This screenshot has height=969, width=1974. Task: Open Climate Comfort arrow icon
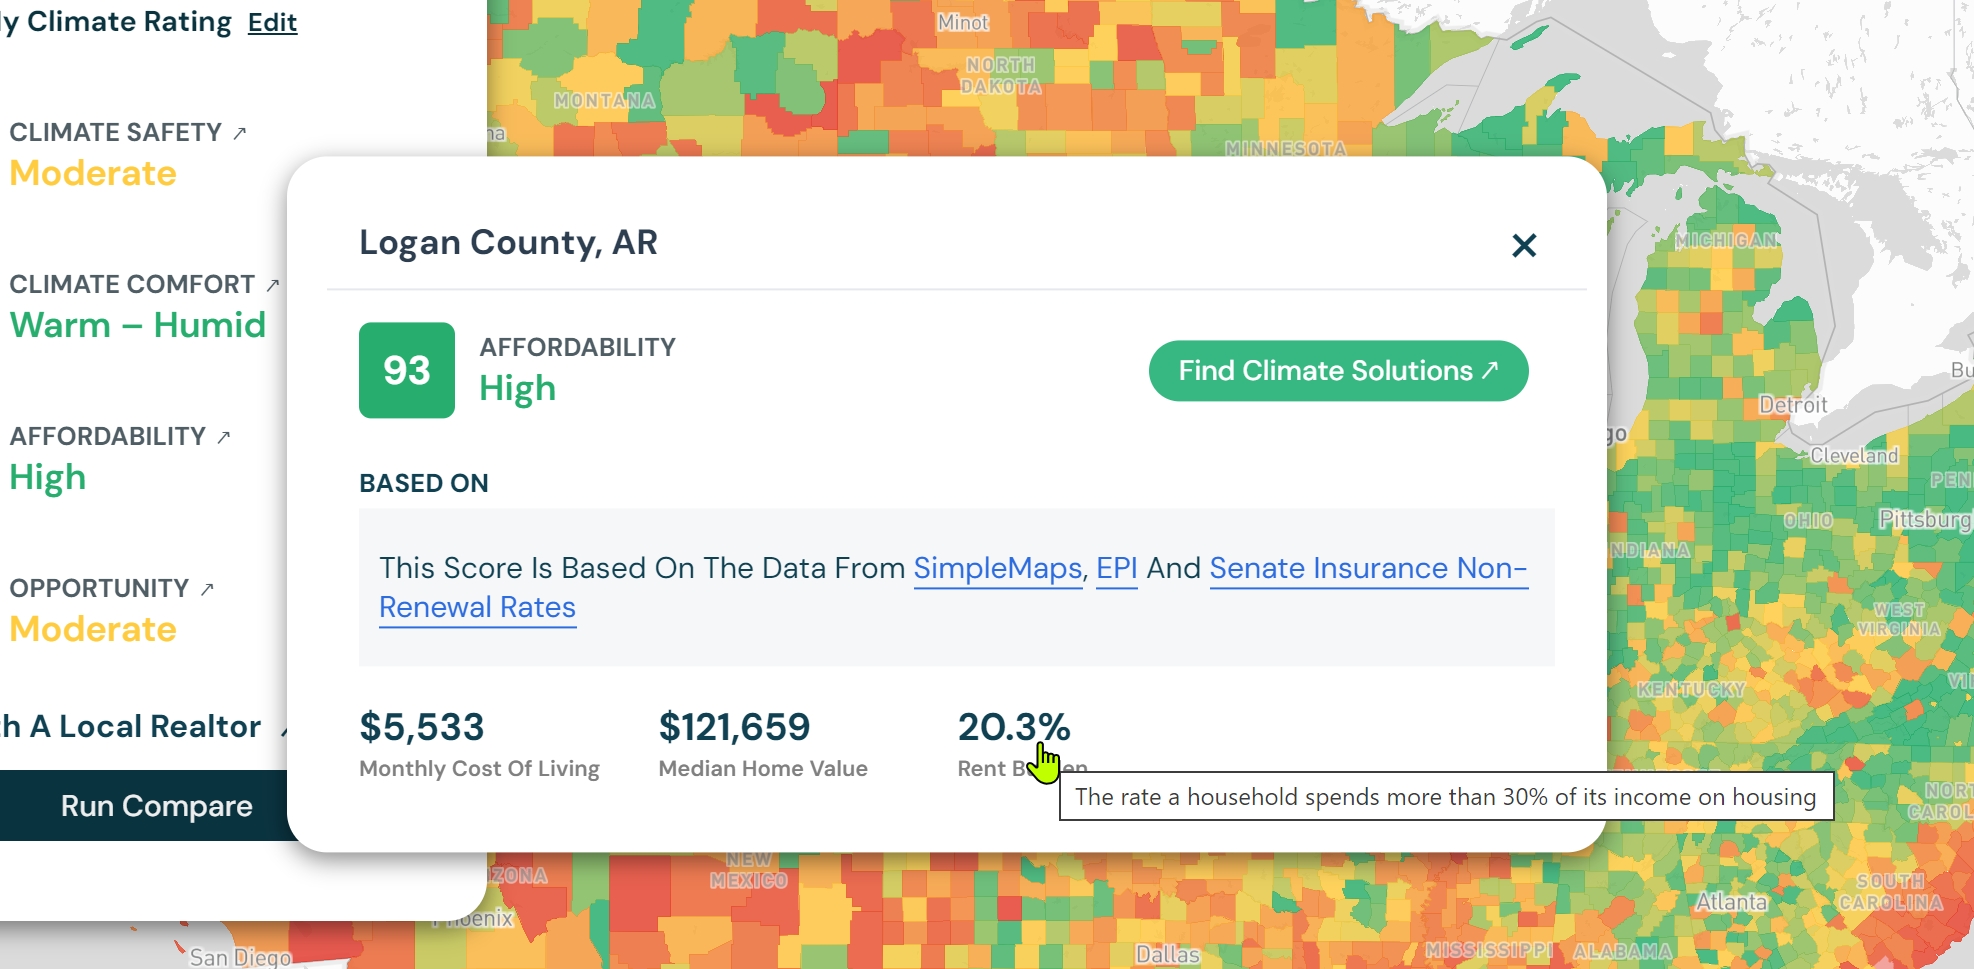coord(272,285)
